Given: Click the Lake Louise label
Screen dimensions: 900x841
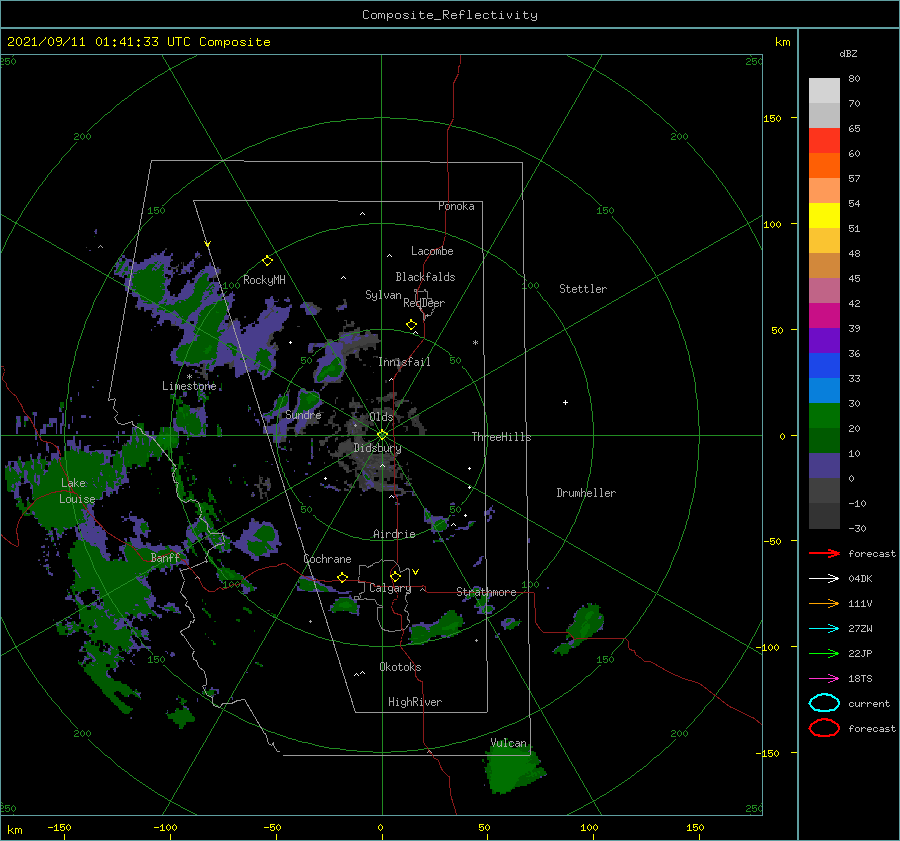Looking at the screenshot, I should tap(77, 491).
